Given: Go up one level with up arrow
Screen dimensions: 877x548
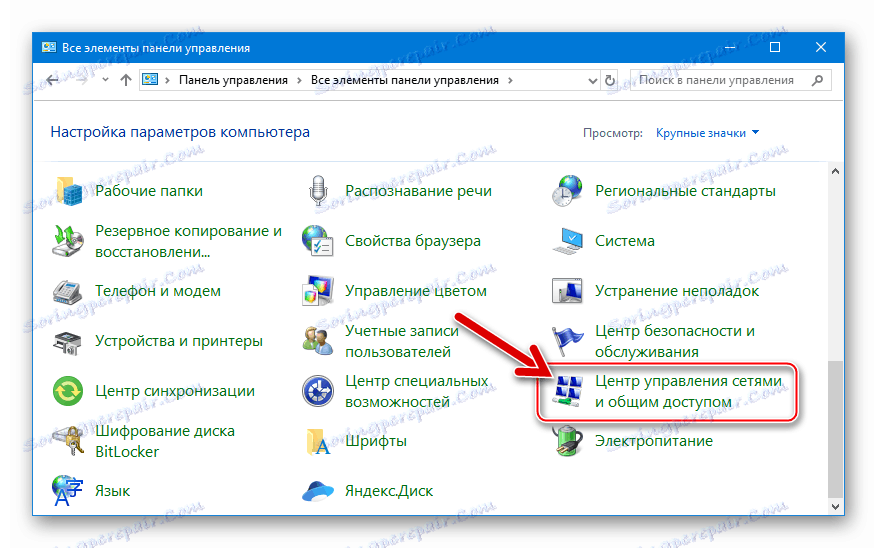Looking at the screenshot, I should tap(126, 80).
